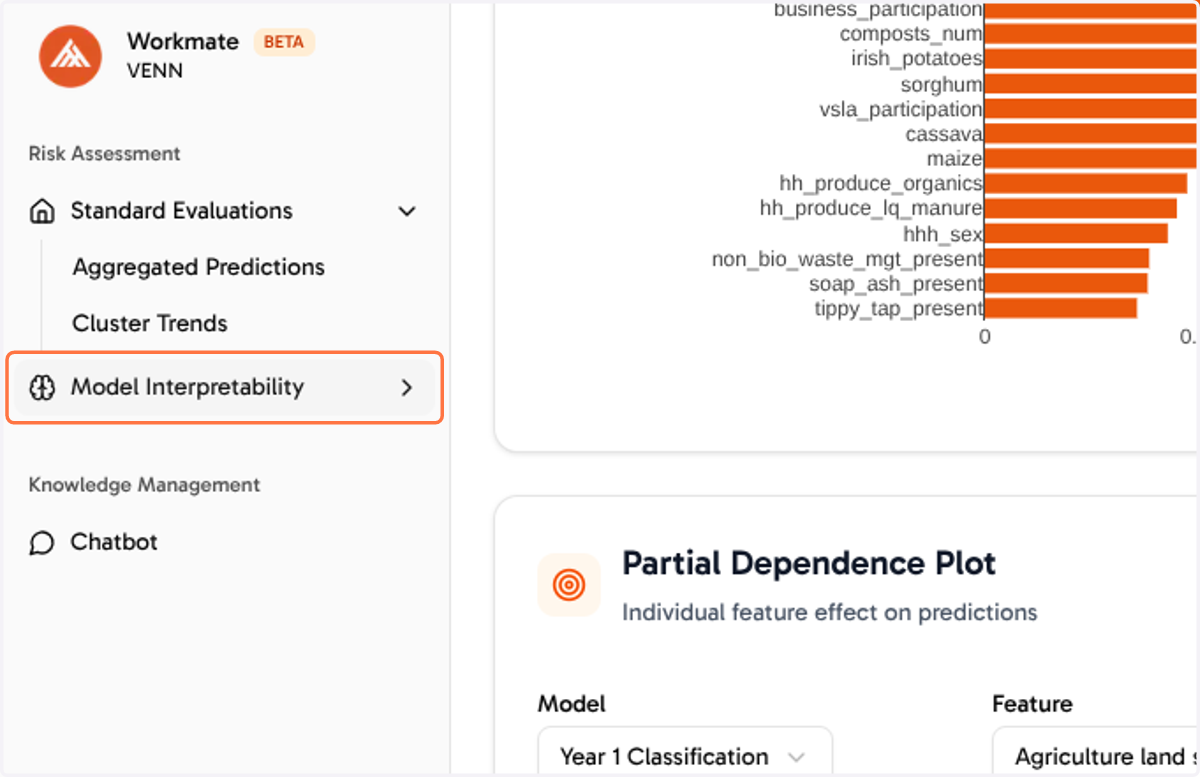Click the VENN workspace name
Screen dimensions: 1200x777
155,72
